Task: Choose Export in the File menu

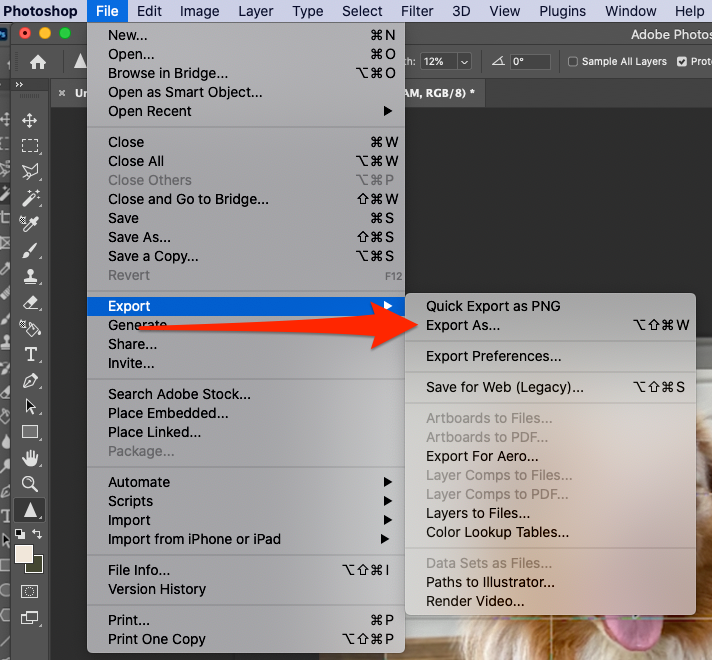Action: click(x=246, y=306)
